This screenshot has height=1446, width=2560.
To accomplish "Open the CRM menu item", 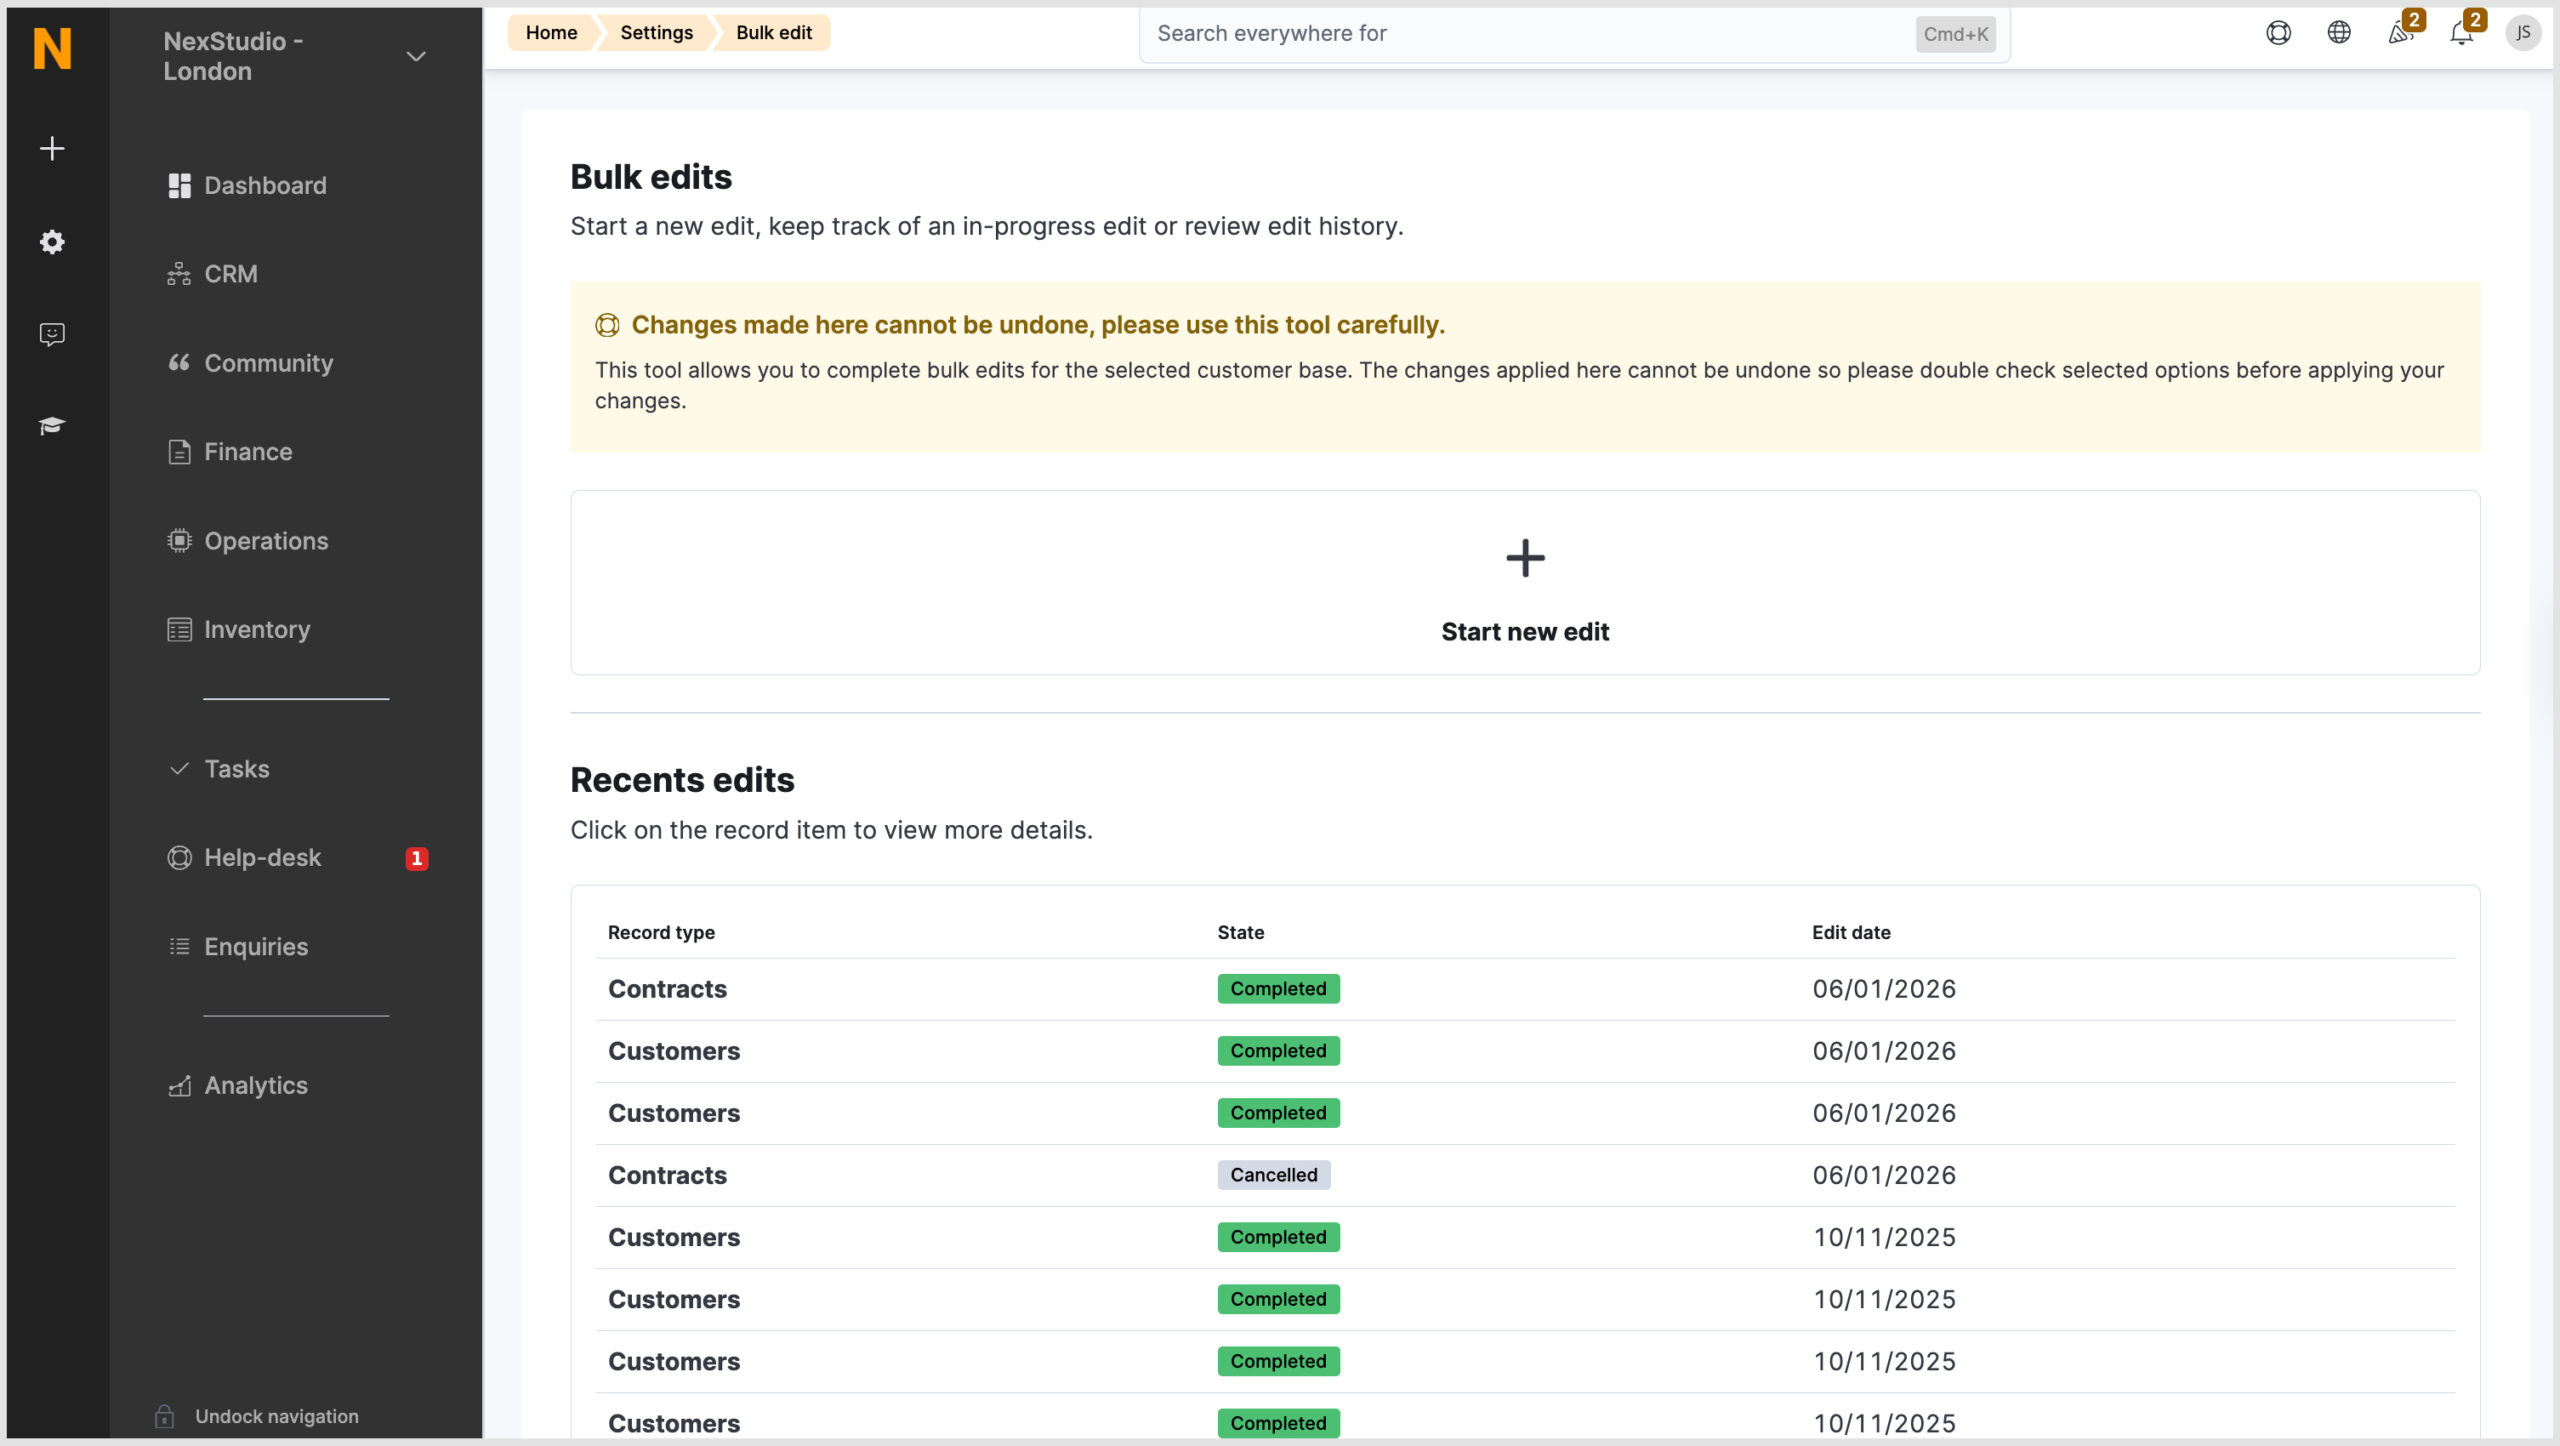I will [x=231, y=274].
